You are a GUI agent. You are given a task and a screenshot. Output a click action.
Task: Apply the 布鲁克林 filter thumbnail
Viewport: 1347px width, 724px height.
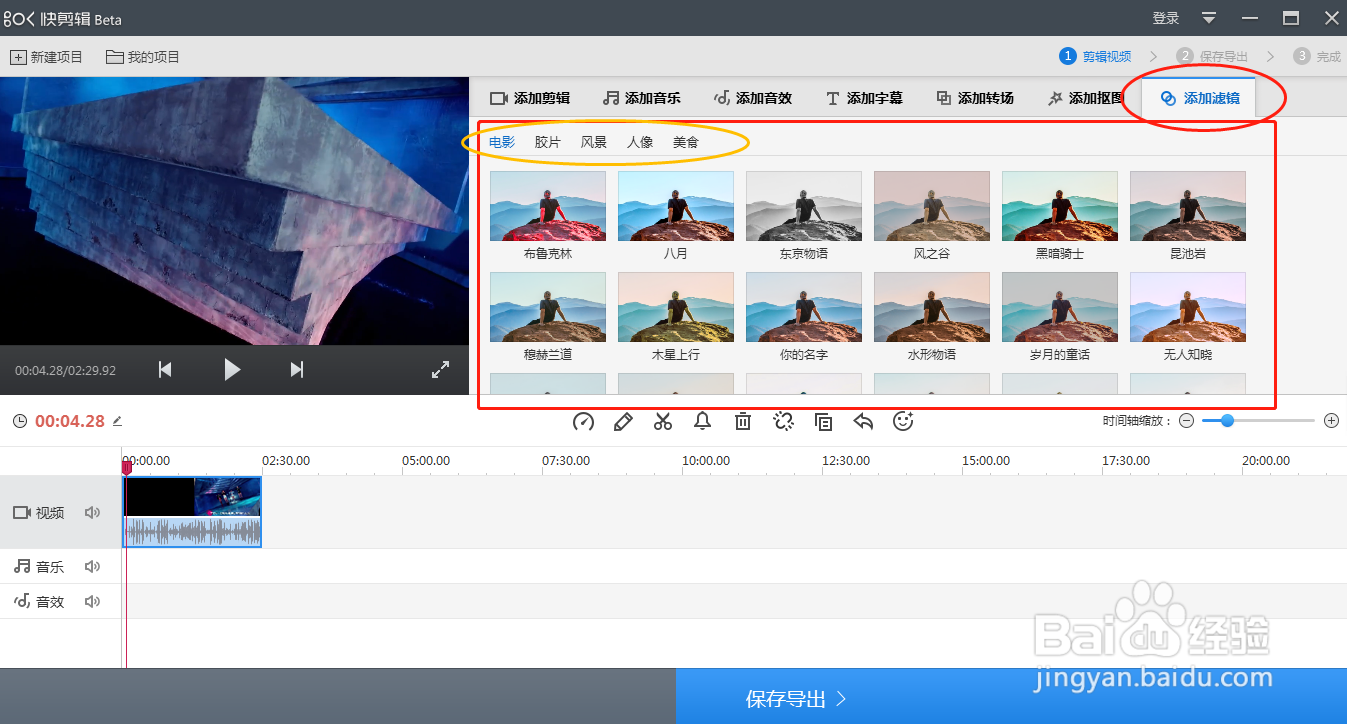tap(547, 206)
